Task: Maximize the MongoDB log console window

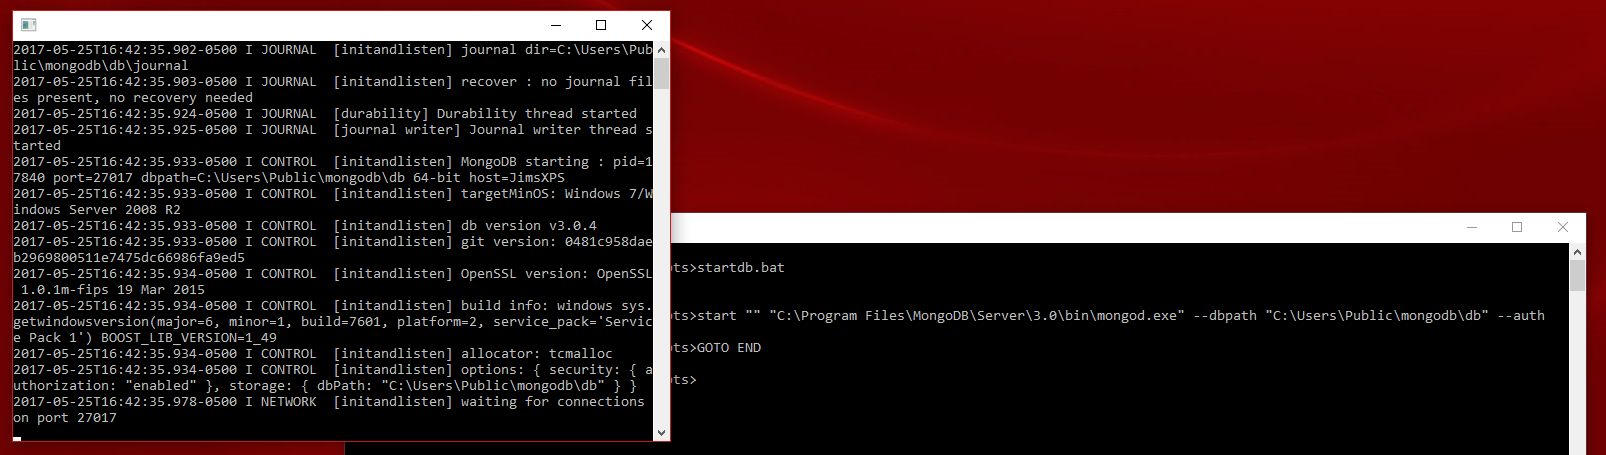Action: click(x=601, y=25)
